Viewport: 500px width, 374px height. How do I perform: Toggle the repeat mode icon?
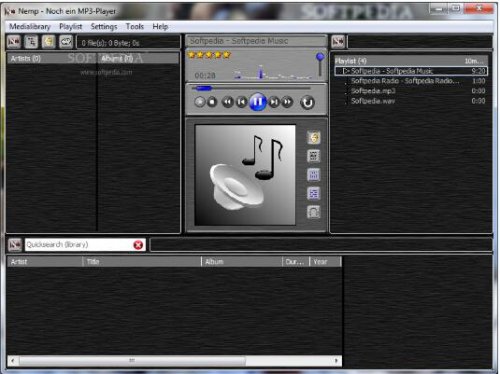pyautogui.click(x=307, y=102)
